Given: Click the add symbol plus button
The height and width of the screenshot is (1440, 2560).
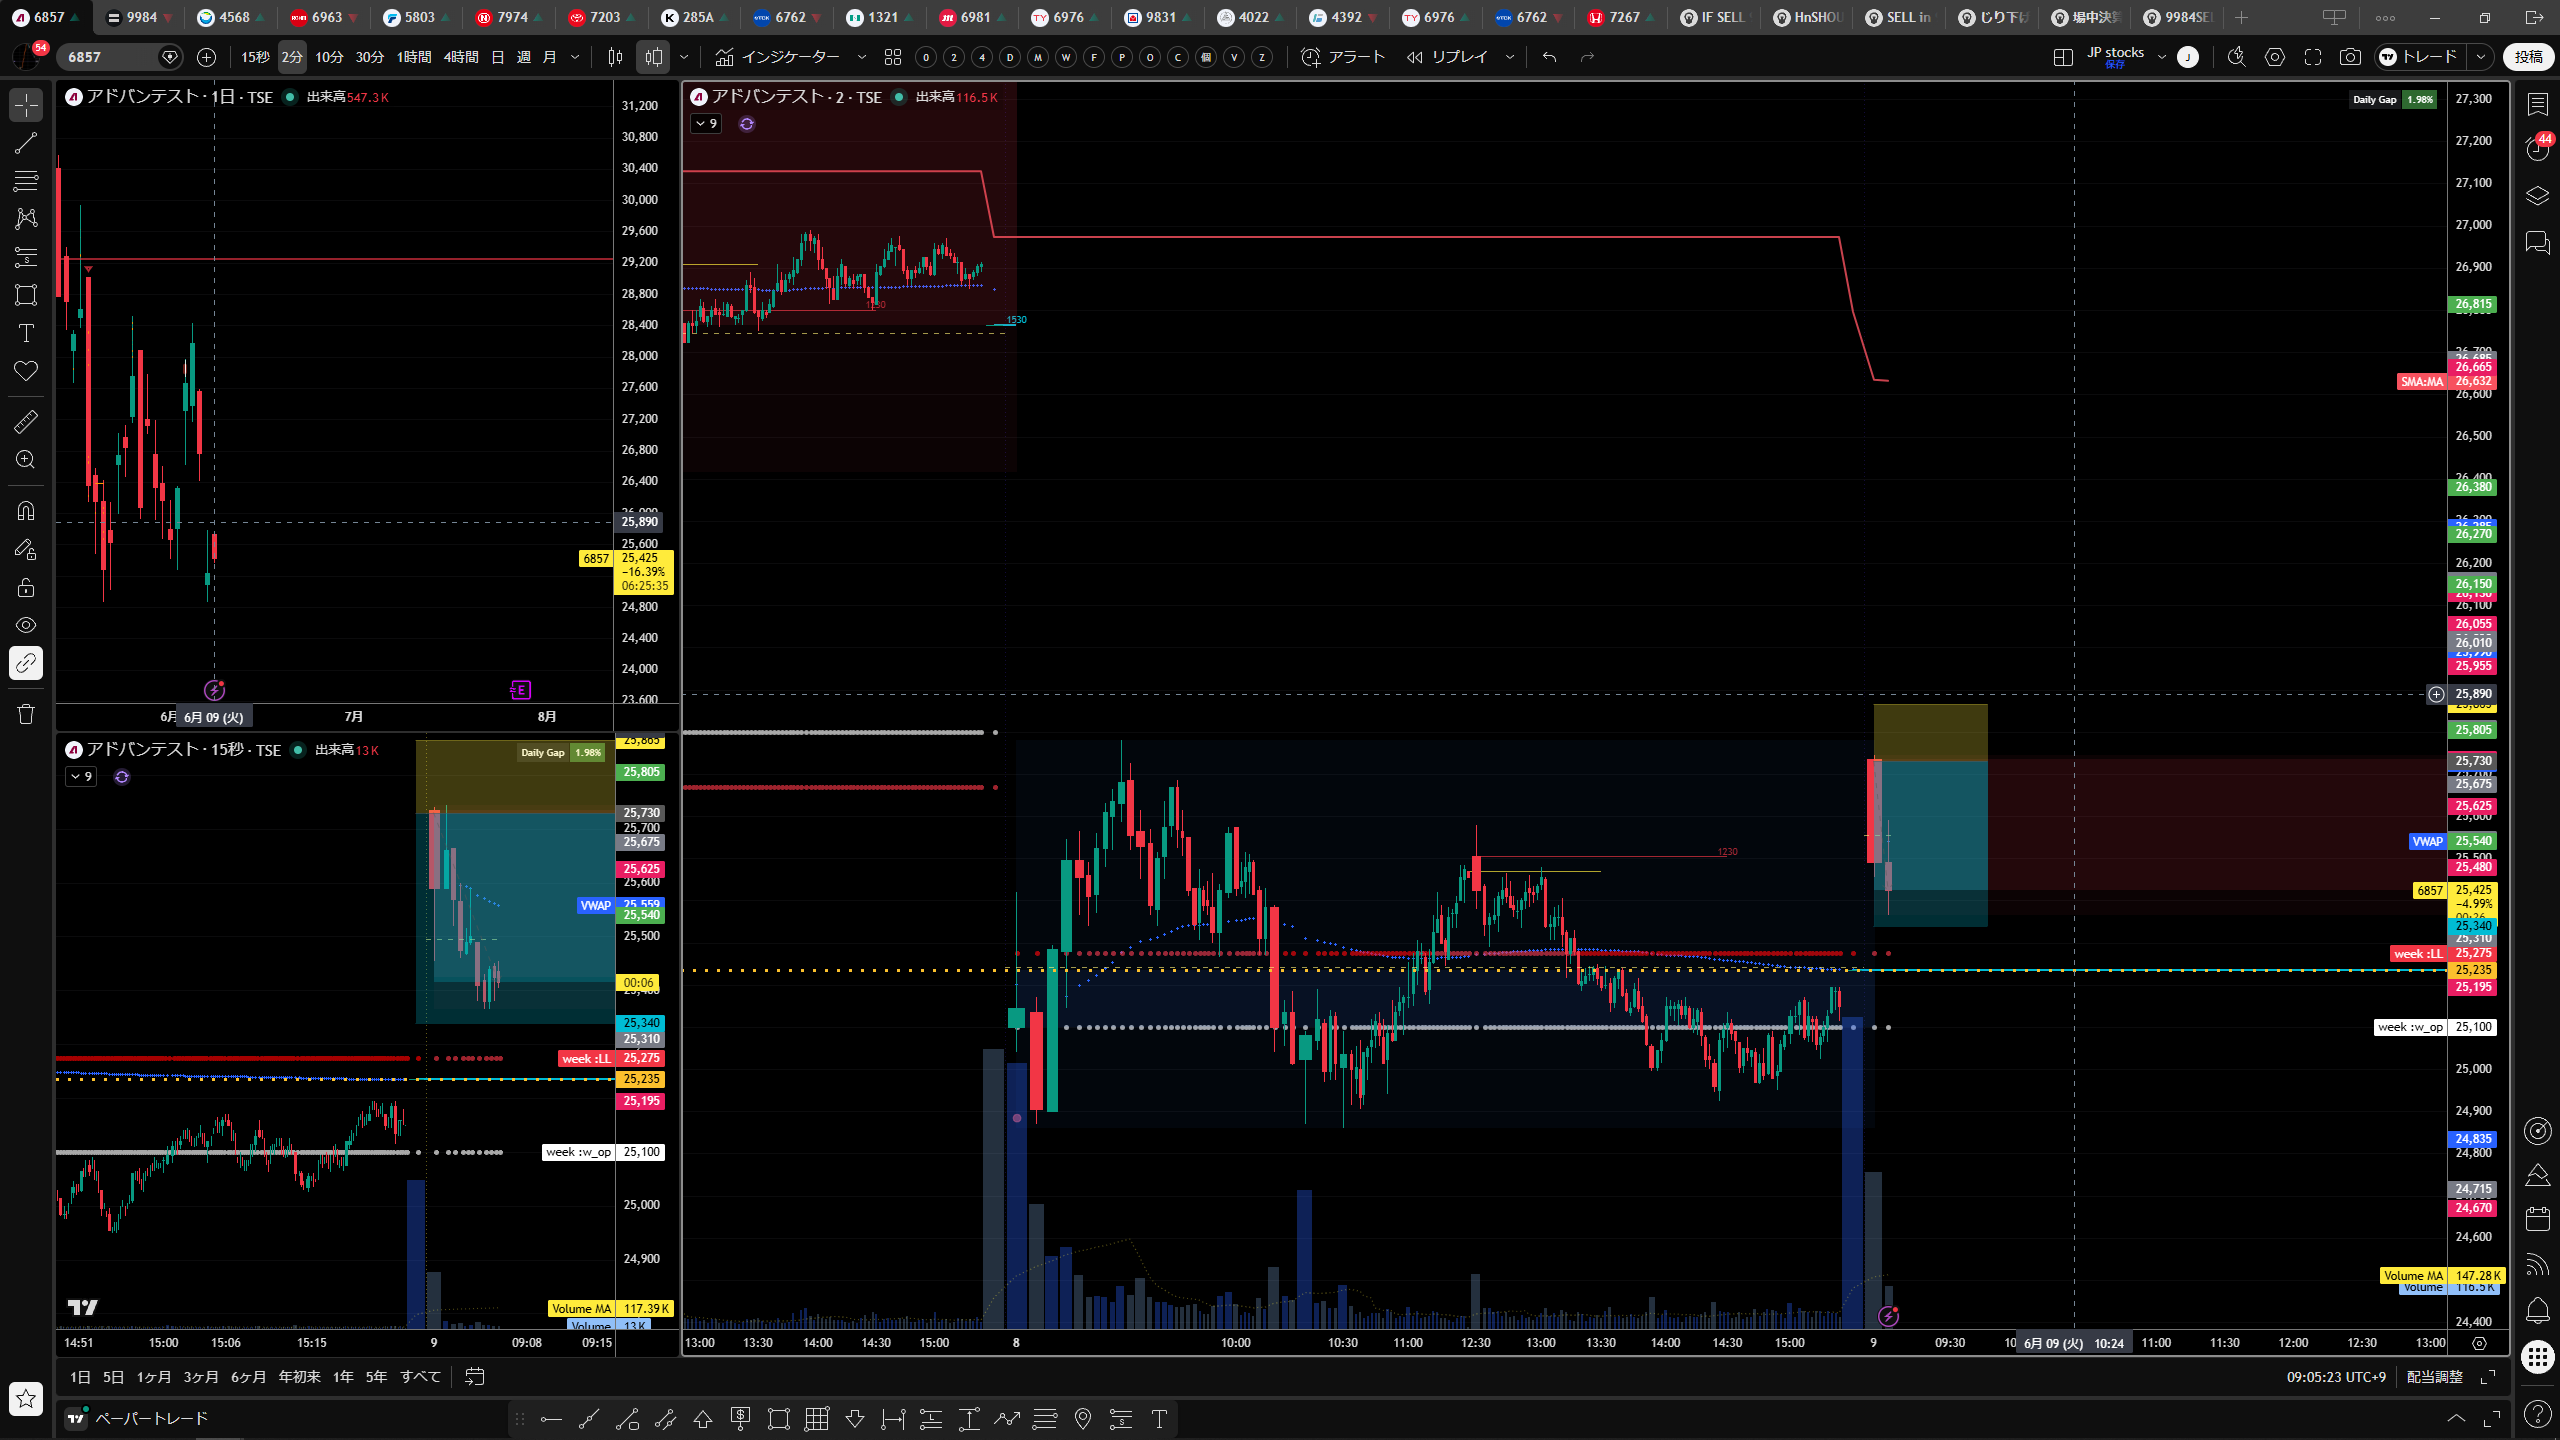Looking at the screenshot, I should pos(206,57).
